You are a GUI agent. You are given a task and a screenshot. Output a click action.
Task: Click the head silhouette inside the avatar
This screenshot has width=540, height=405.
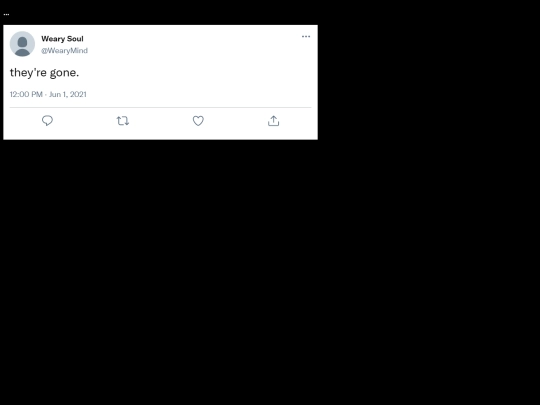[x=22, y=42]
